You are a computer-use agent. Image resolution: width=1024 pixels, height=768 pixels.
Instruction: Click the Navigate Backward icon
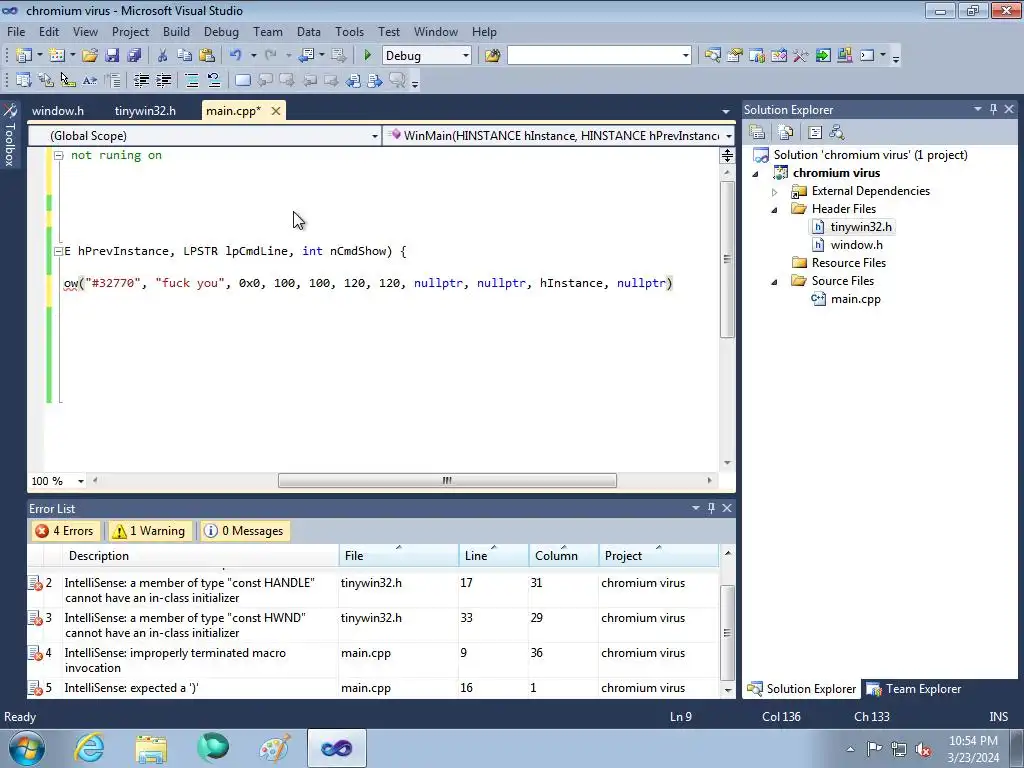(x=306, y=56)
